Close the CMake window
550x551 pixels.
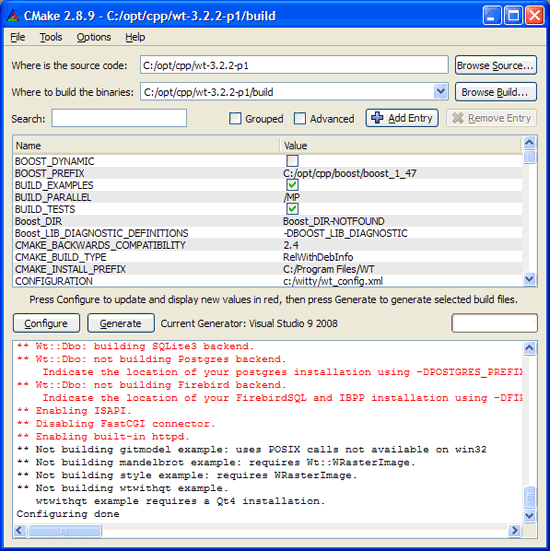[x=535, y=16]
